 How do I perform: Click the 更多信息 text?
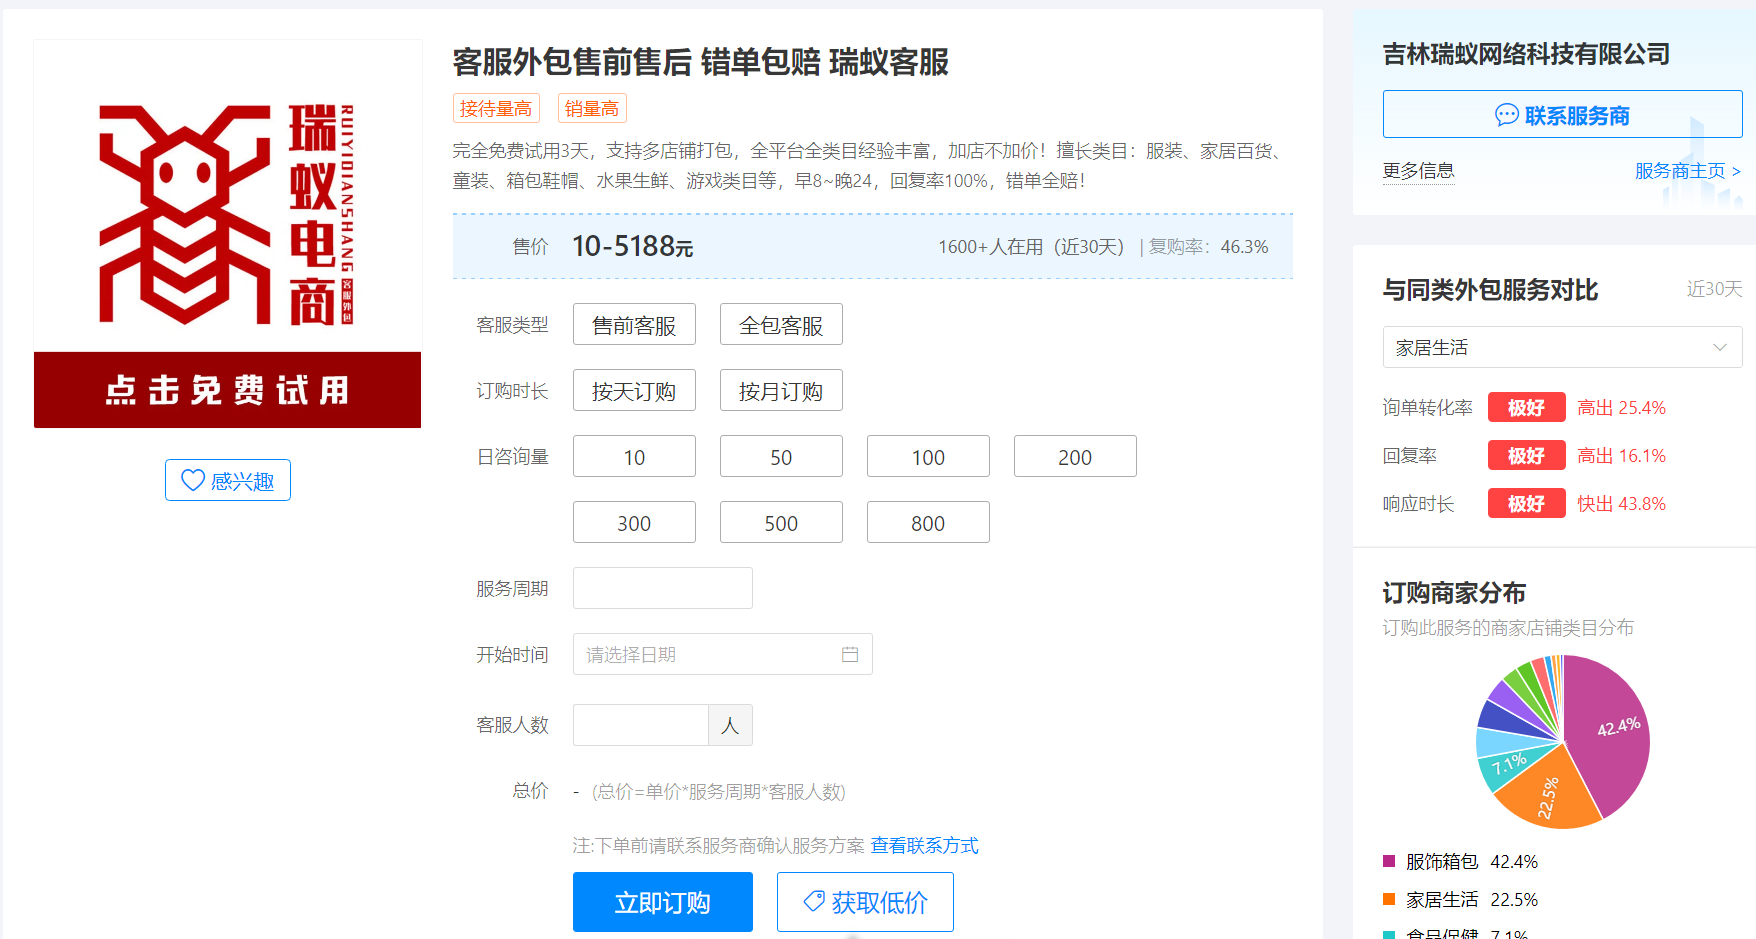[x=1418, y=171]
